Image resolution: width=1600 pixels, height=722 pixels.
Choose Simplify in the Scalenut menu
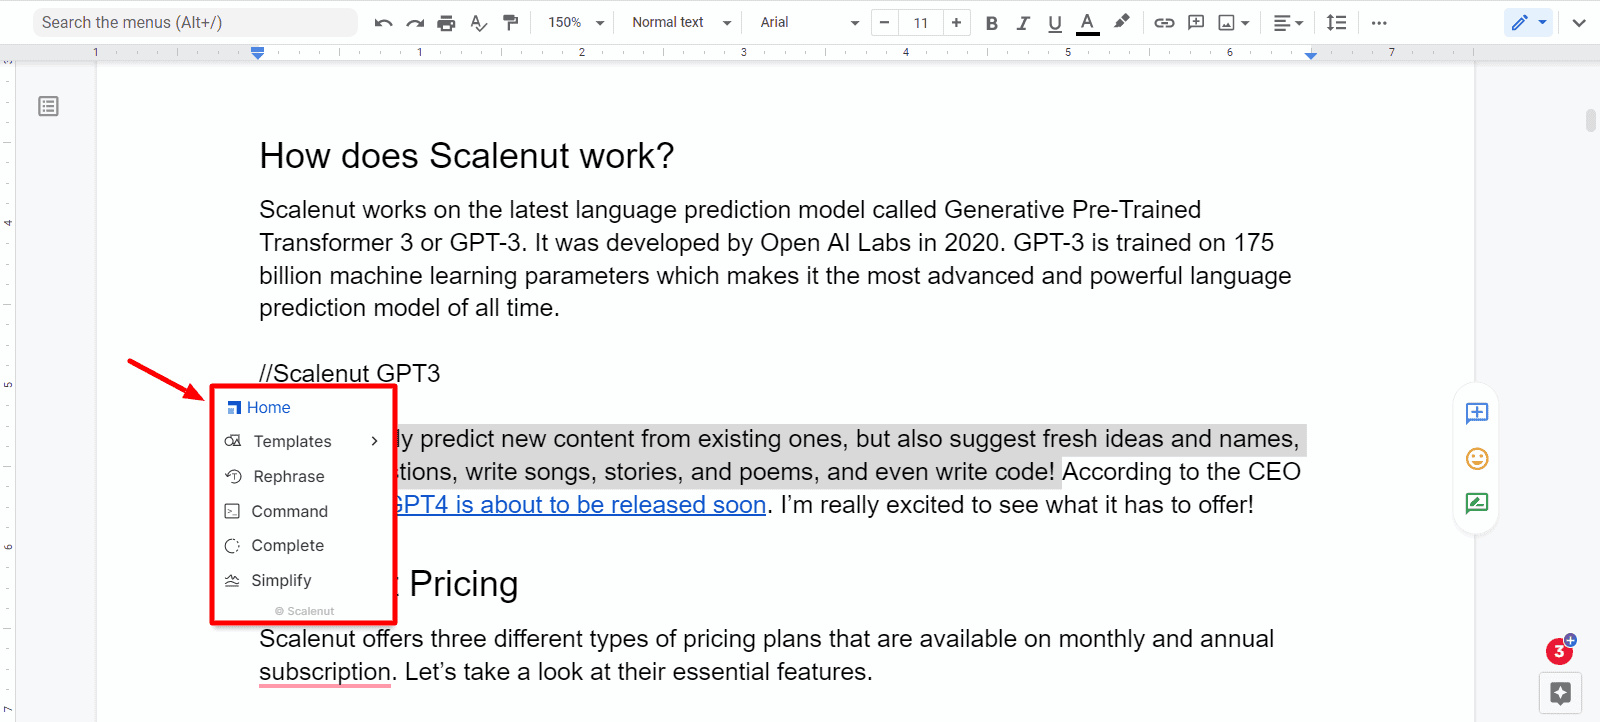tap(281, 580)
